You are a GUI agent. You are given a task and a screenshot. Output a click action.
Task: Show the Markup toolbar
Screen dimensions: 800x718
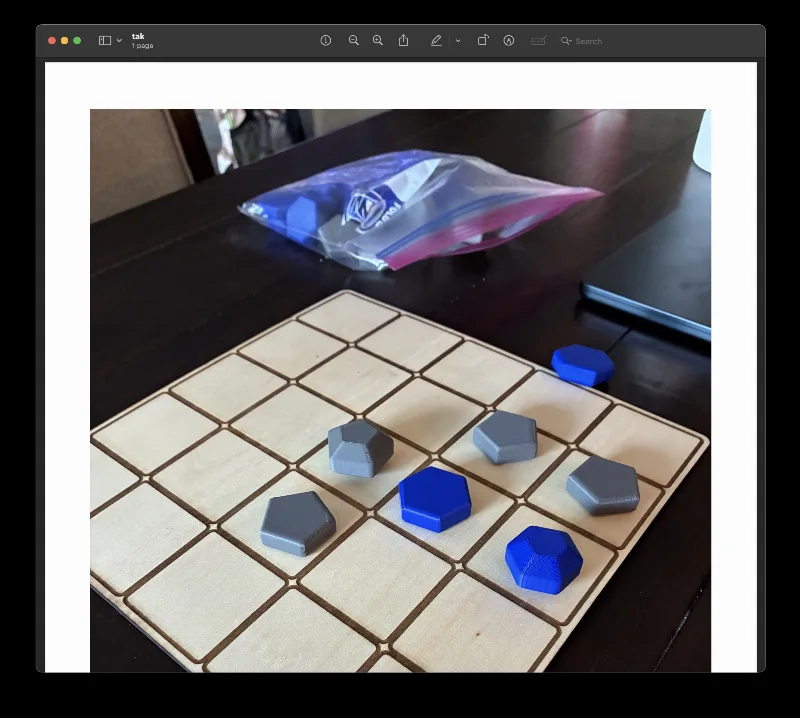[509, 41]
